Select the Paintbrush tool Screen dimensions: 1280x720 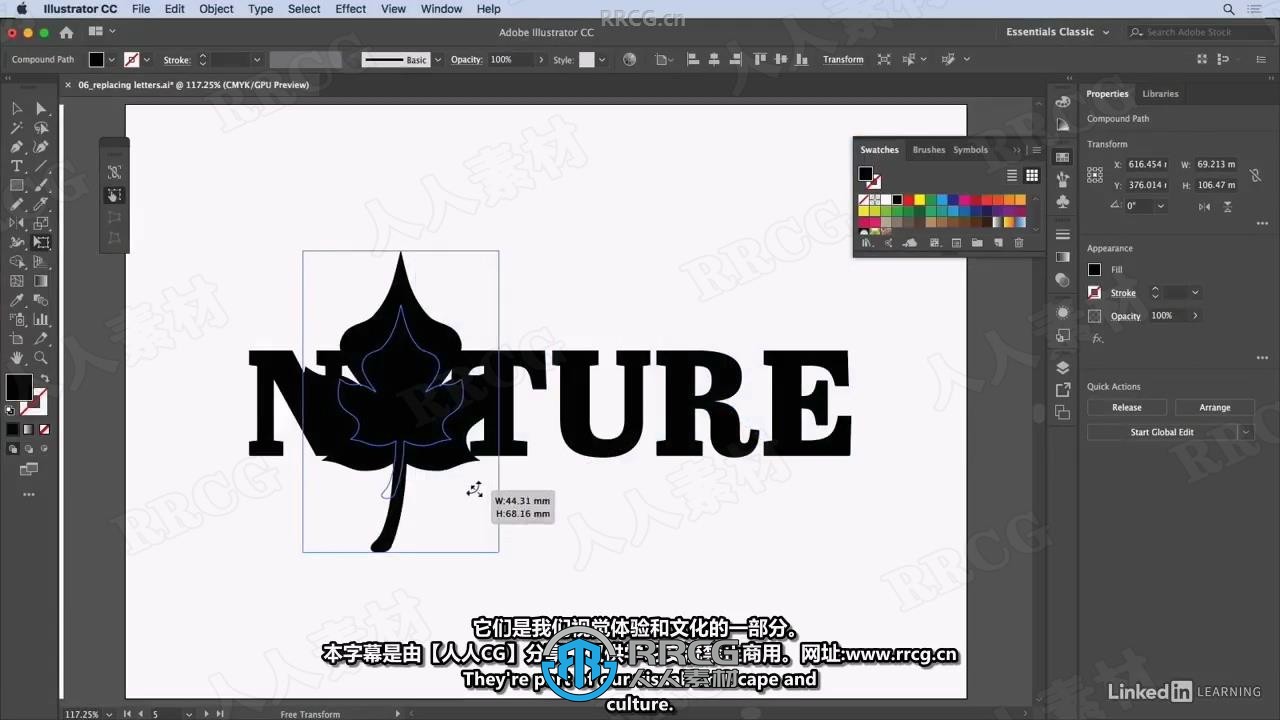coord(41,185)
